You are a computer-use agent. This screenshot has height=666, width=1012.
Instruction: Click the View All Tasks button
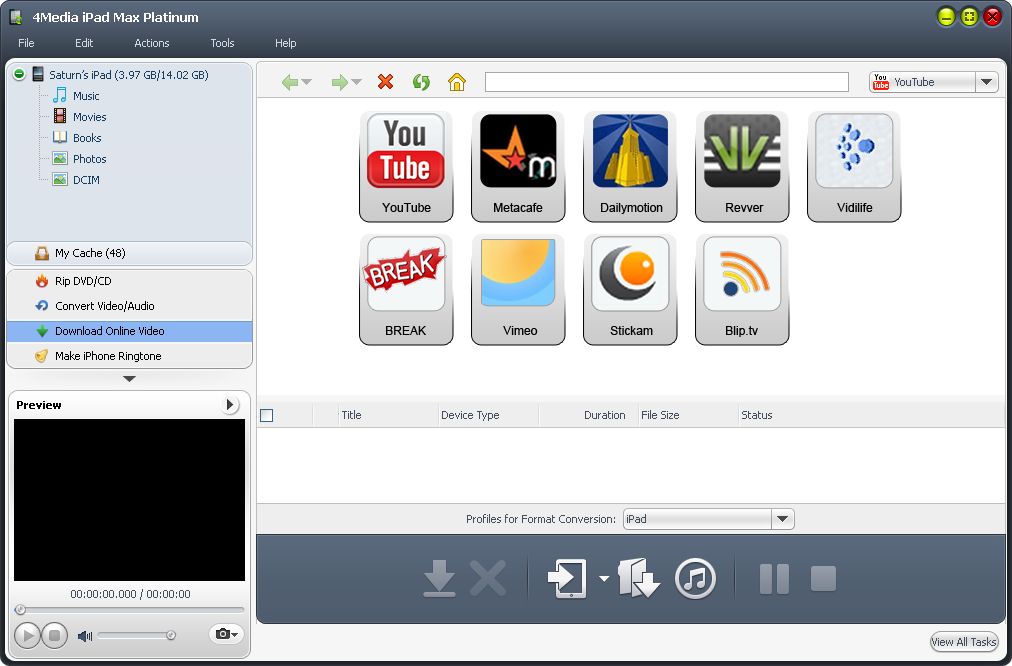tap(964, 641)
